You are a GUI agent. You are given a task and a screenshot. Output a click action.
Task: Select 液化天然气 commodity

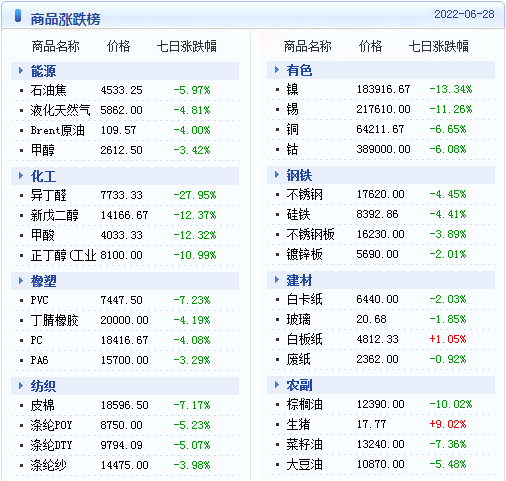pyautogui.click(x=60, y=110)
